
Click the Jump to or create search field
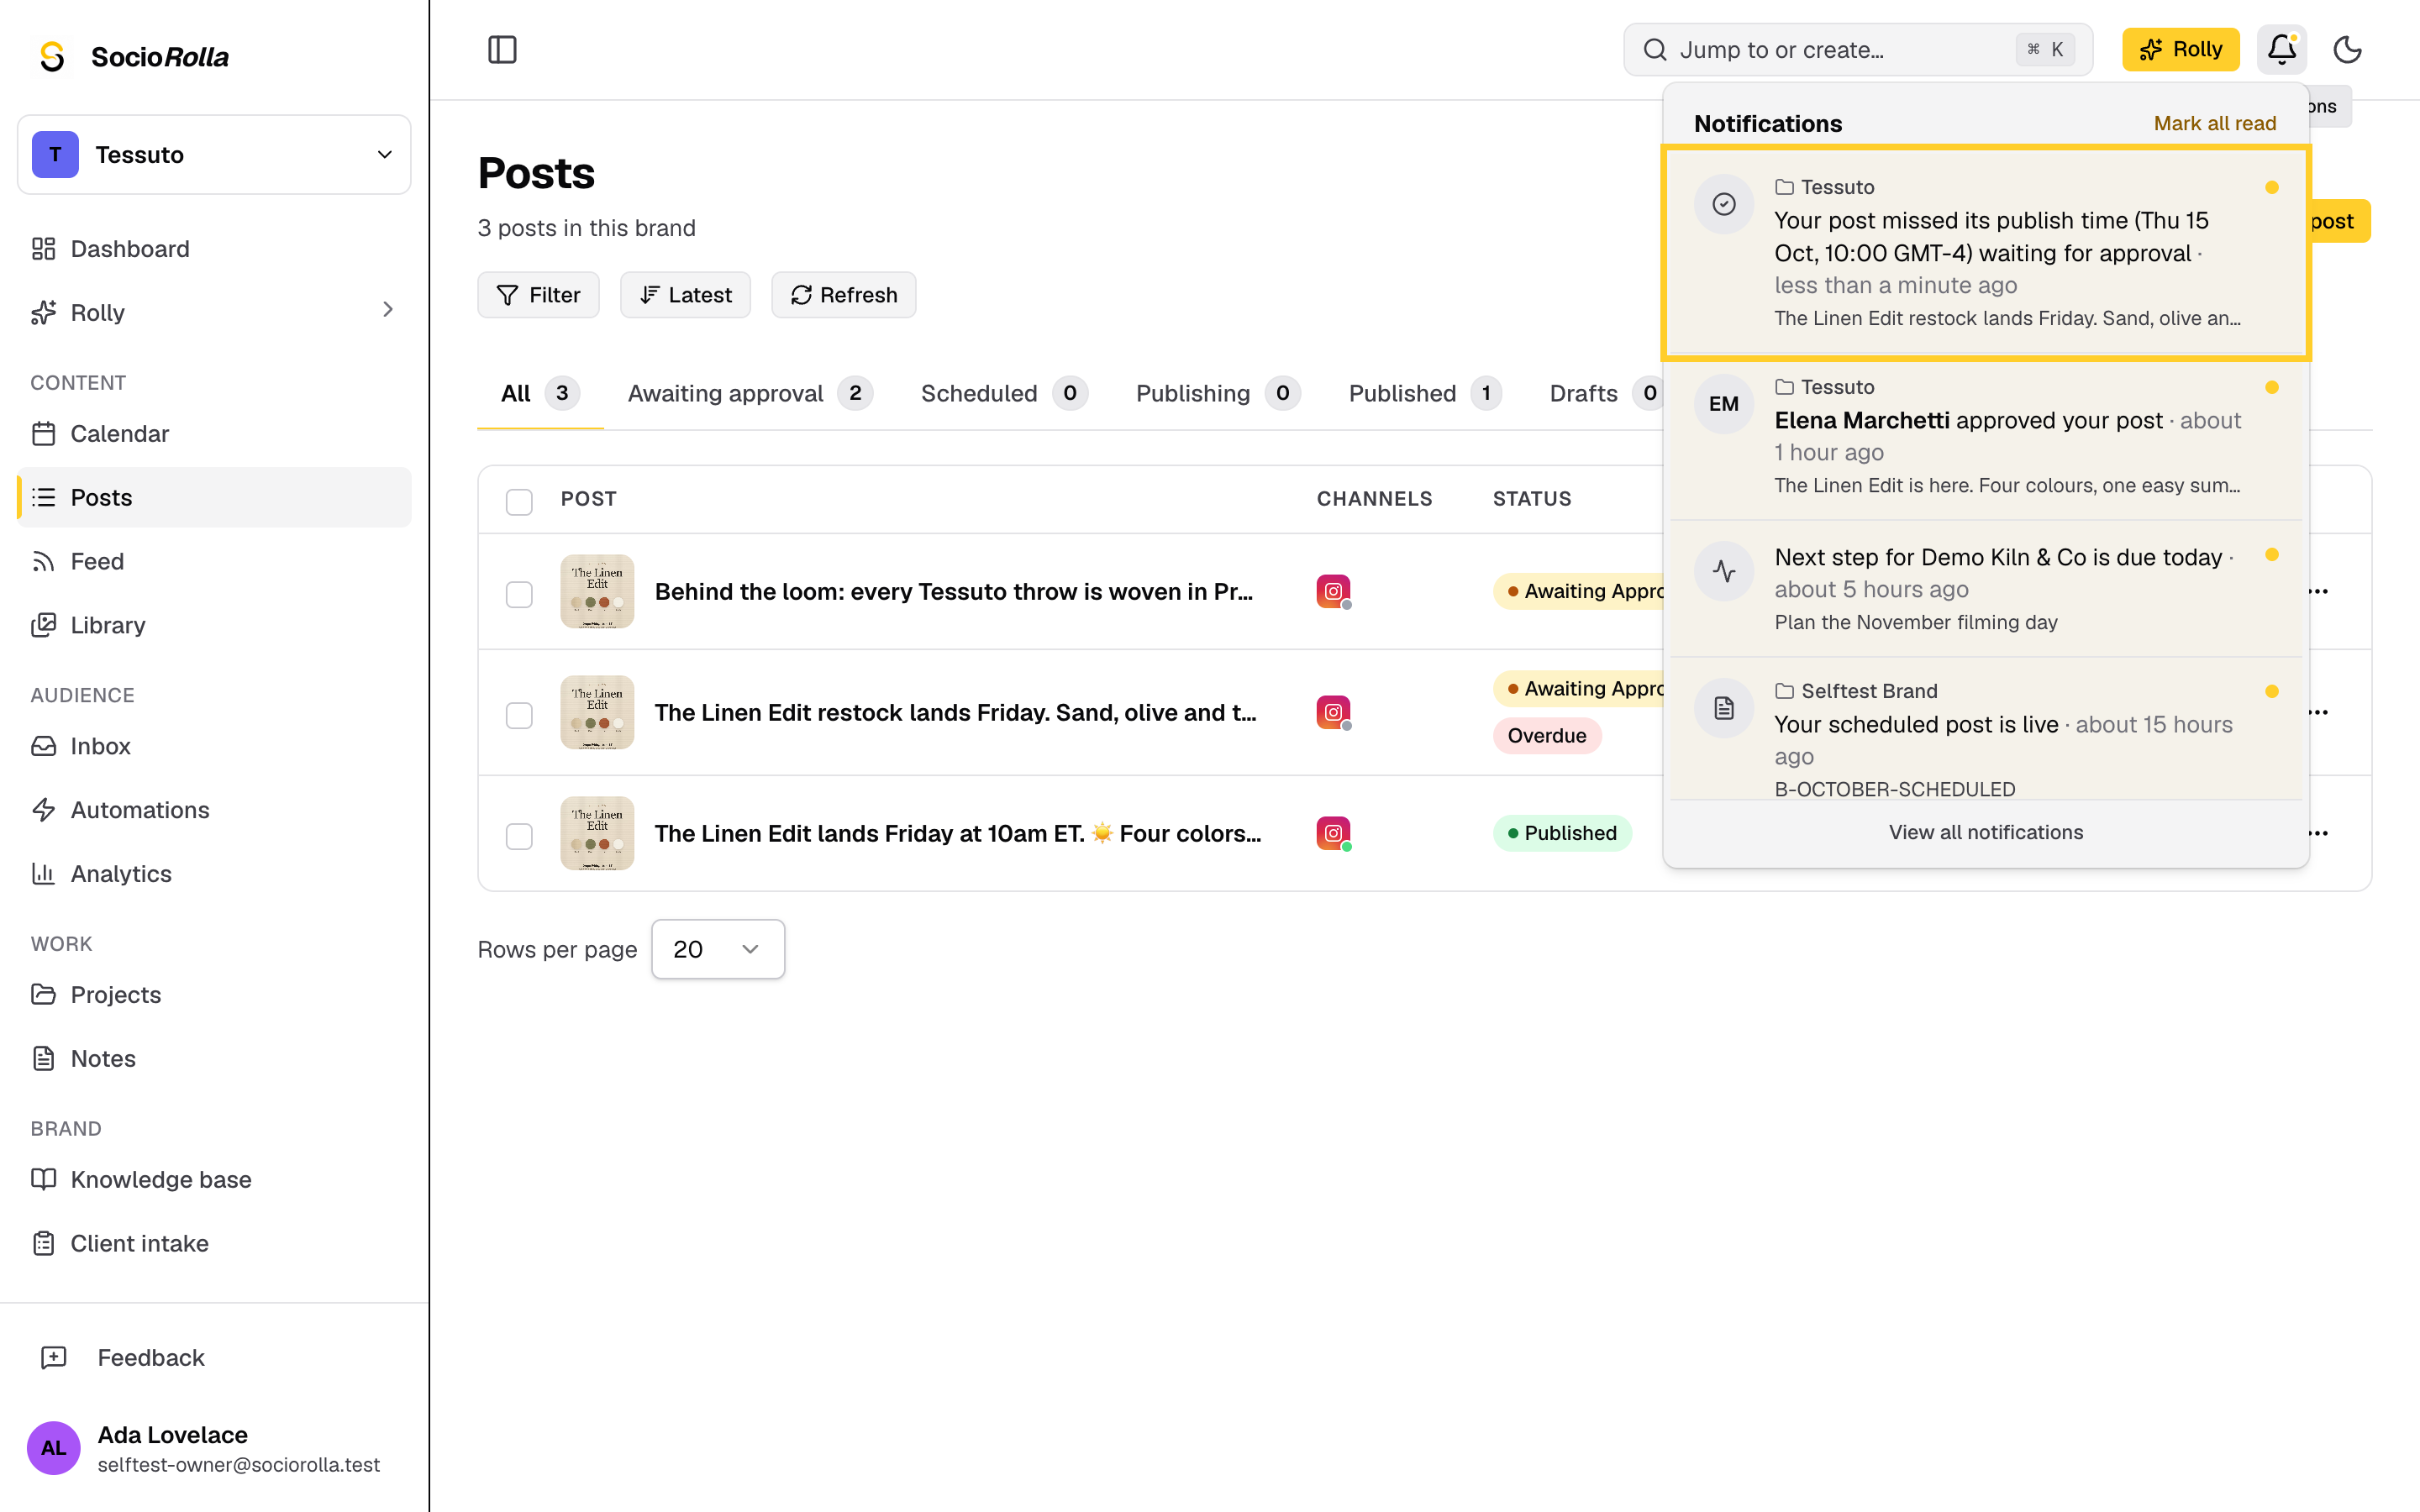1857,50
